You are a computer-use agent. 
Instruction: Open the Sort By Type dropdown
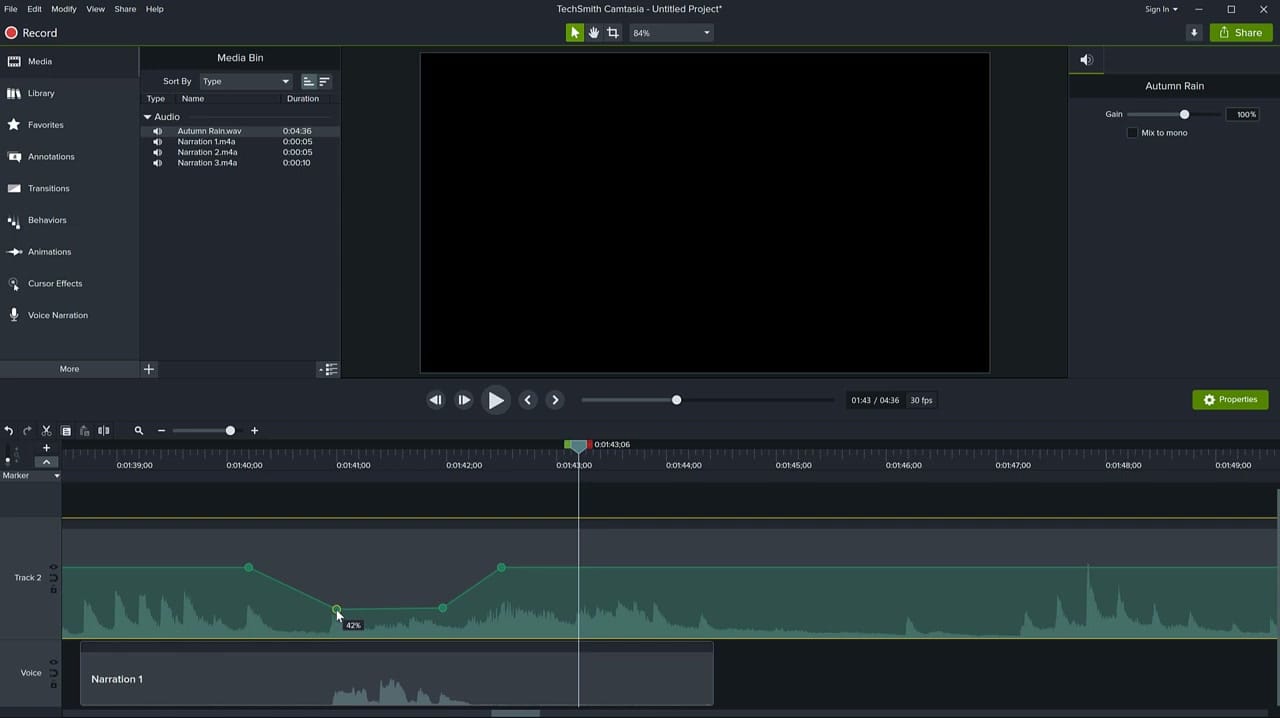coord(244,81)
